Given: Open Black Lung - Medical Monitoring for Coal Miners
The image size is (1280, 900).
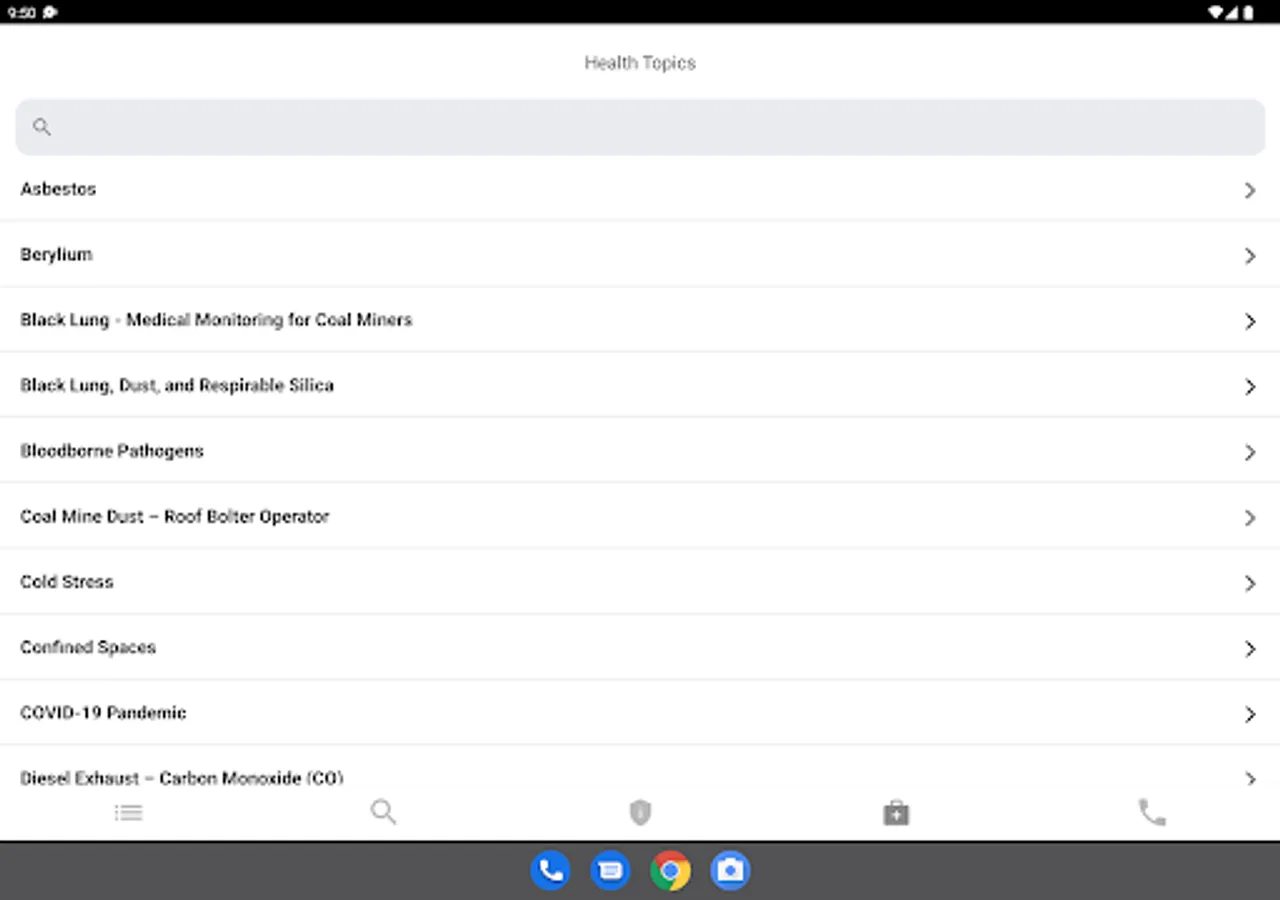Looking at the screenshot, I should coord(640,320).
